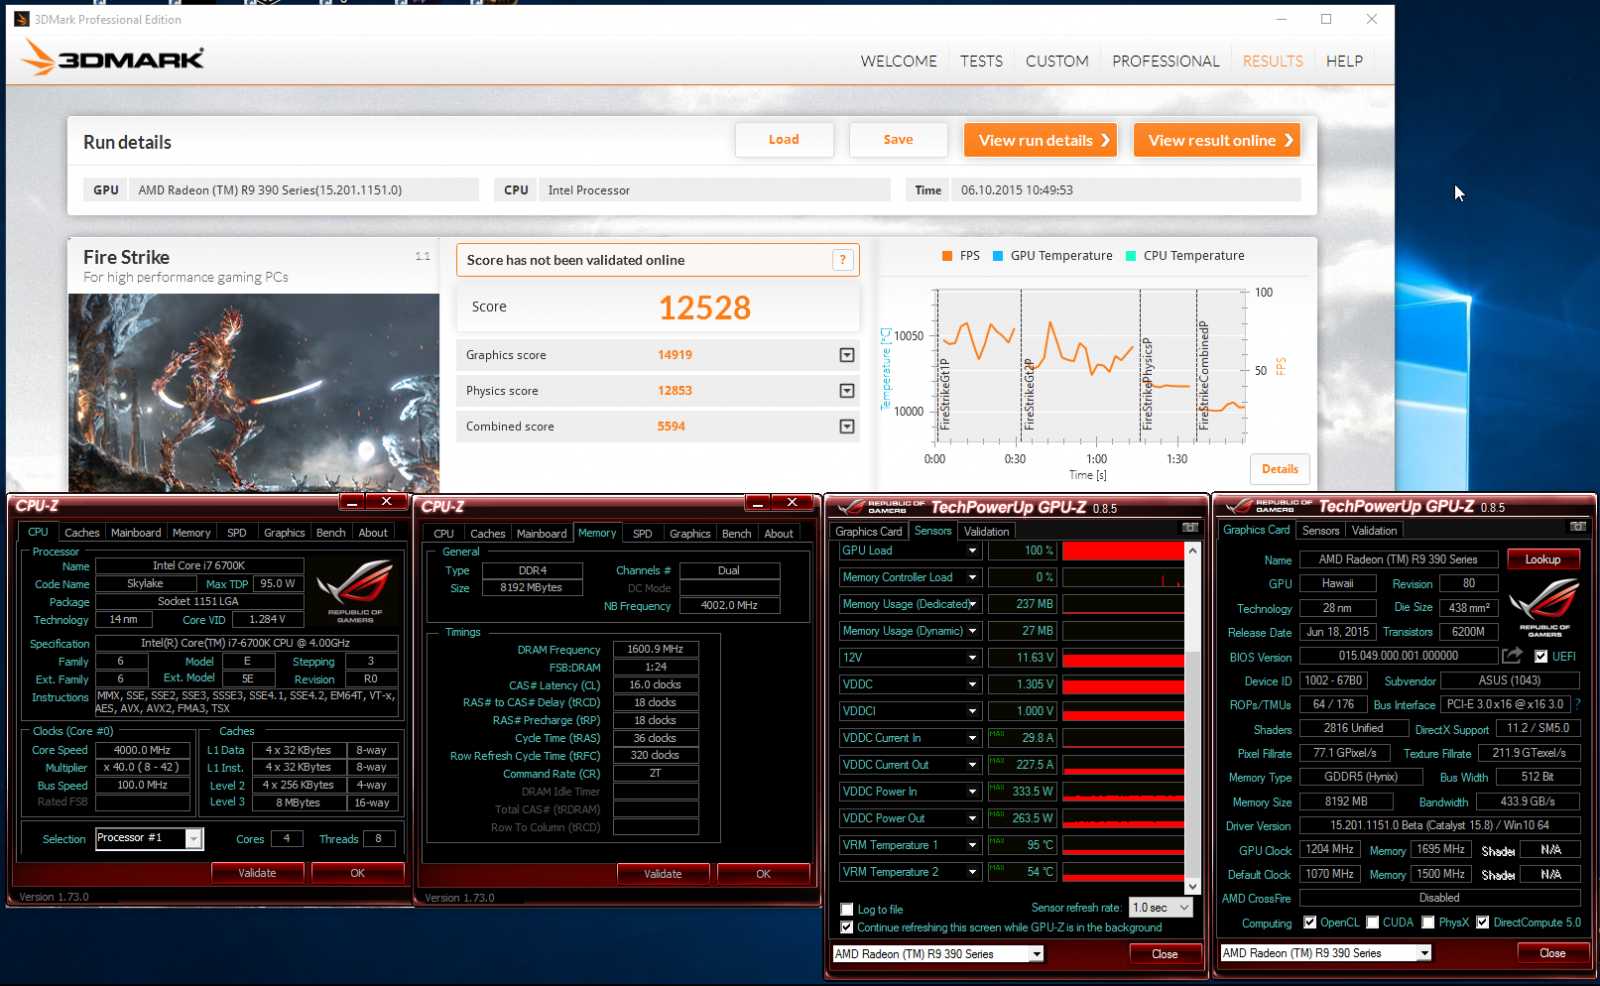Viewport: 1600px width, 986px height.
Task: Open the Sensor refresh rate dropdown
Action: [1184, 908]
